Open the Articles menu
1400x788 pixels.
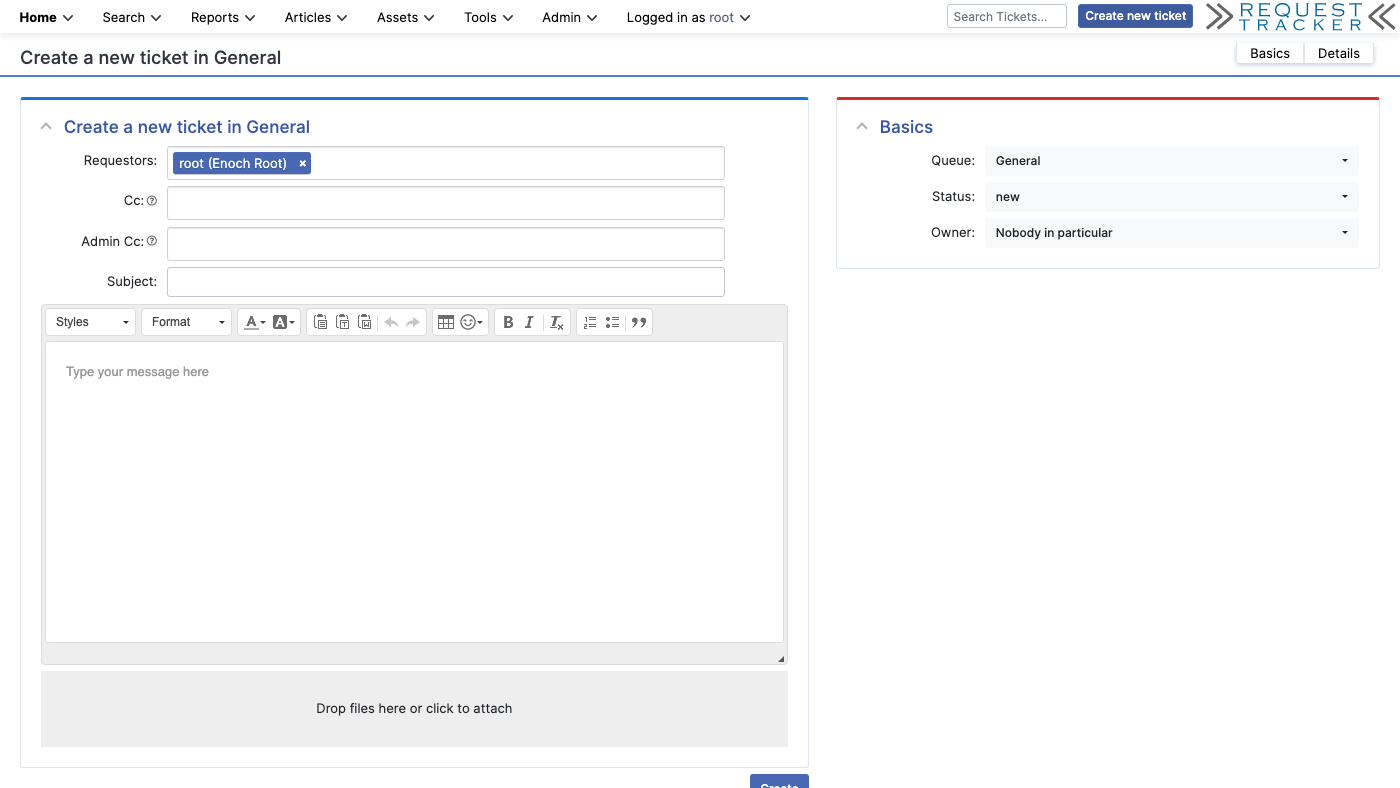[316, 17]
